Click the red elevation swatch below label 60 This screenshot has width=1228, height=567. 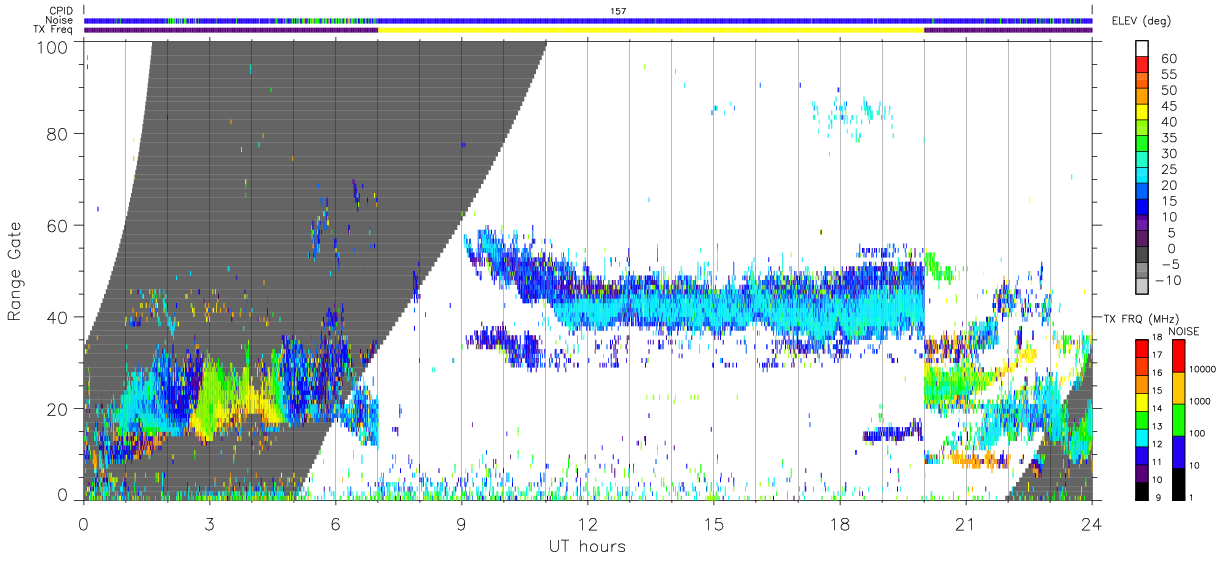pyautogui.click(x=1142, y=64)
